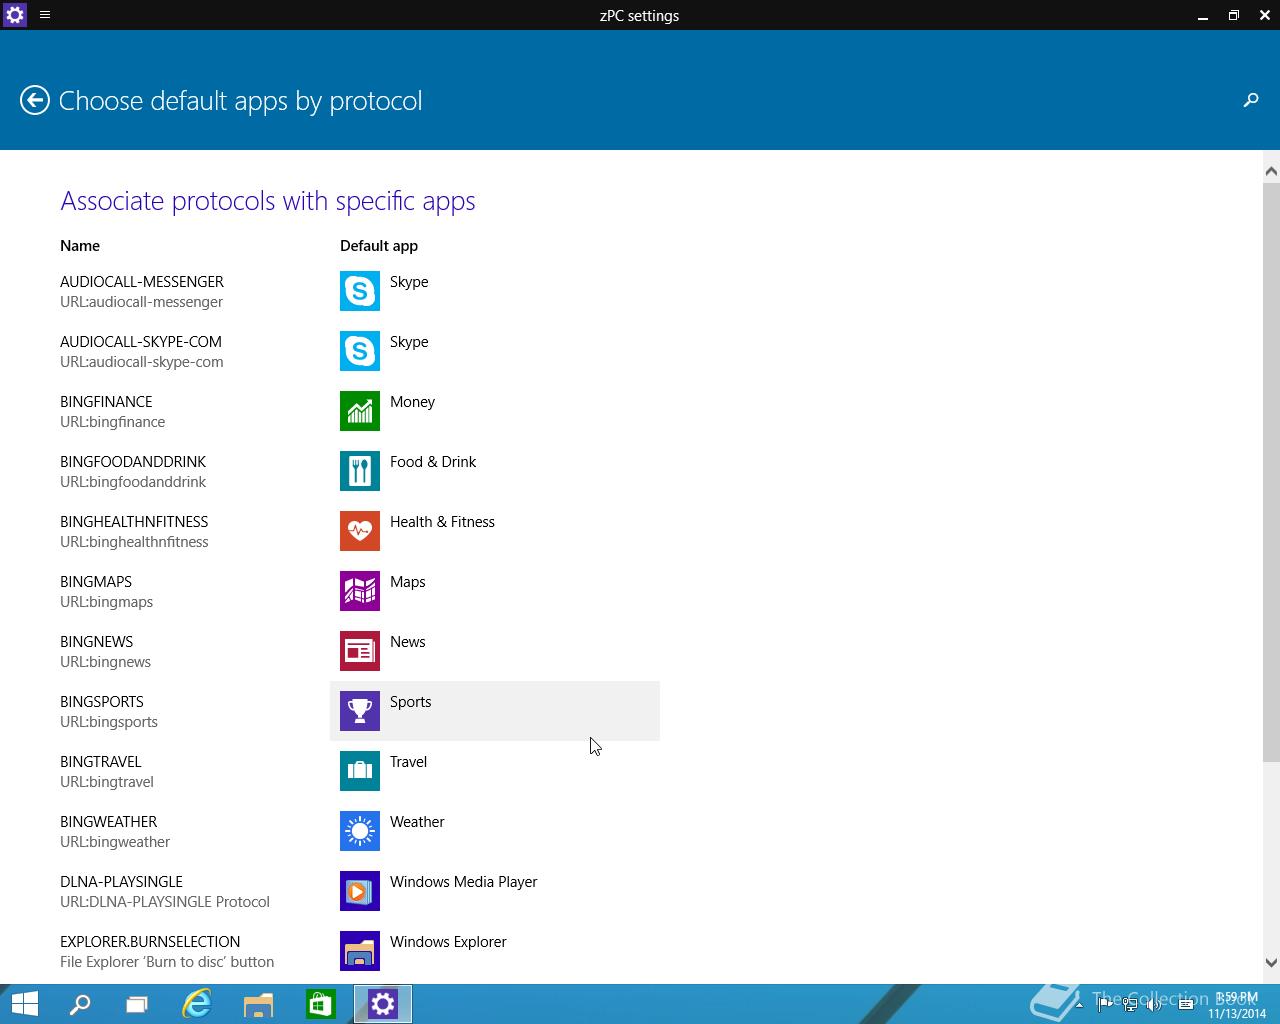Image resolution: width=1280 pixels, height=1024 pixels.
Task: Click the Food & Drink app icon
Action: pyautogui.click(x=360, y=471)
